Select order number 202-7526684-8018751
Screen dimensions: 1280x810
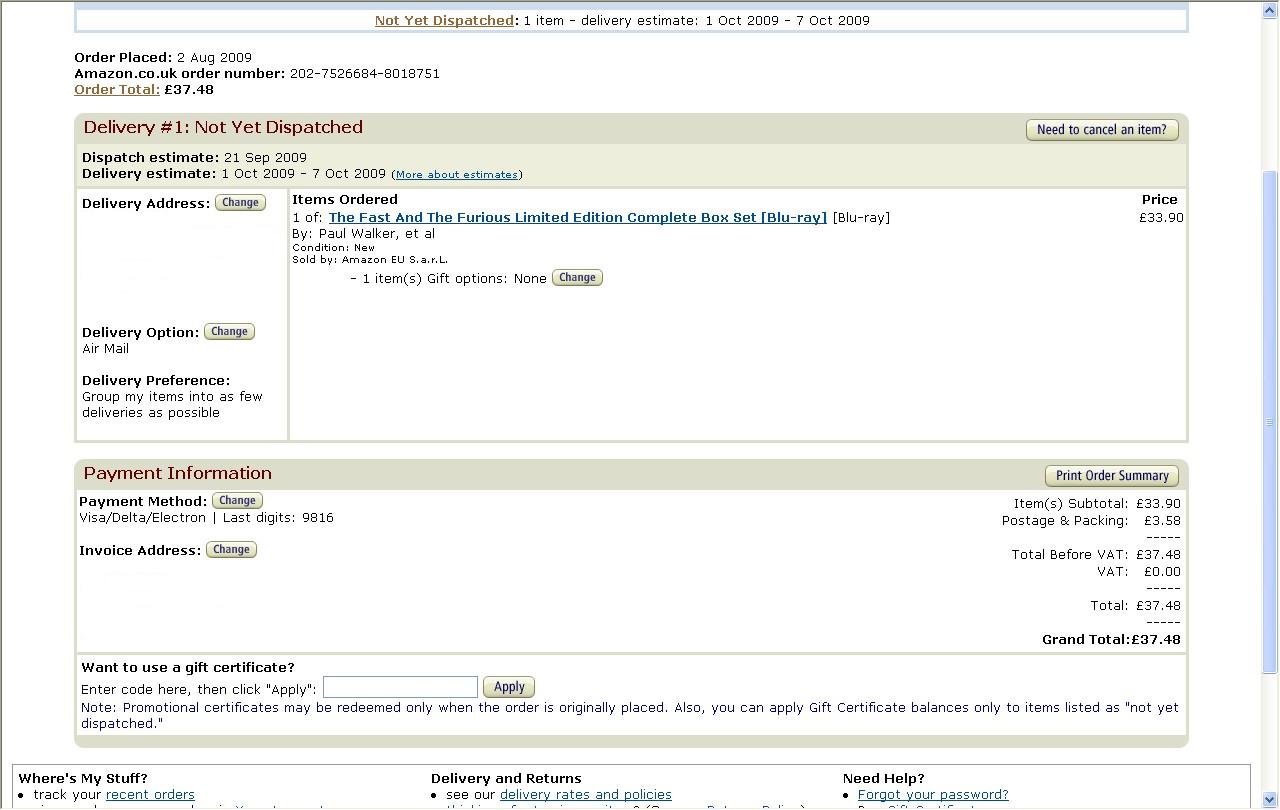point(365,73)
